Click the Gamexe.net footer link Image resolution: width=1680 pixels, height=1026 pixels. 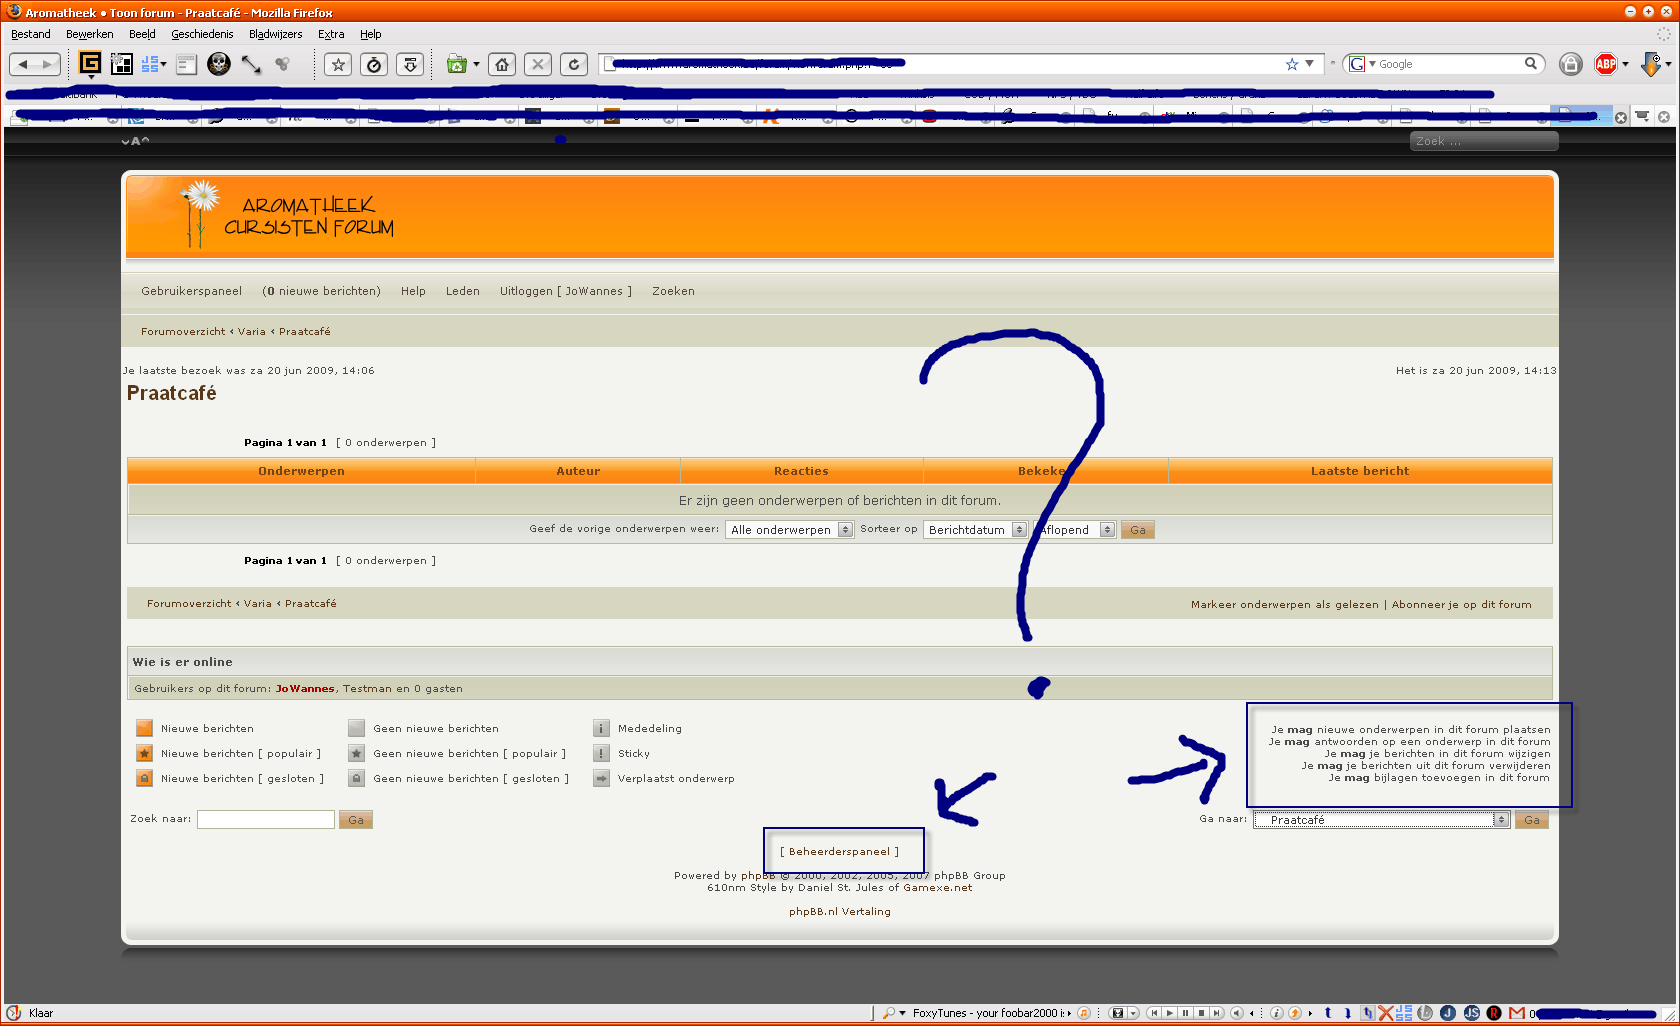[937, 888]
